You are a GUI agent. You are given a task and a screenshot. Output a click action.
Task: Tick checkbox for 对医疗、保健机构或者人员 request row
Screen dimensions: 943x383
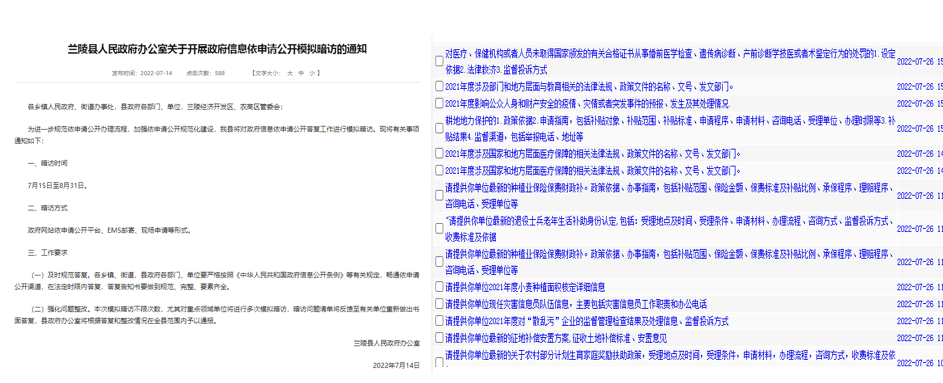(x=439, y=61)
